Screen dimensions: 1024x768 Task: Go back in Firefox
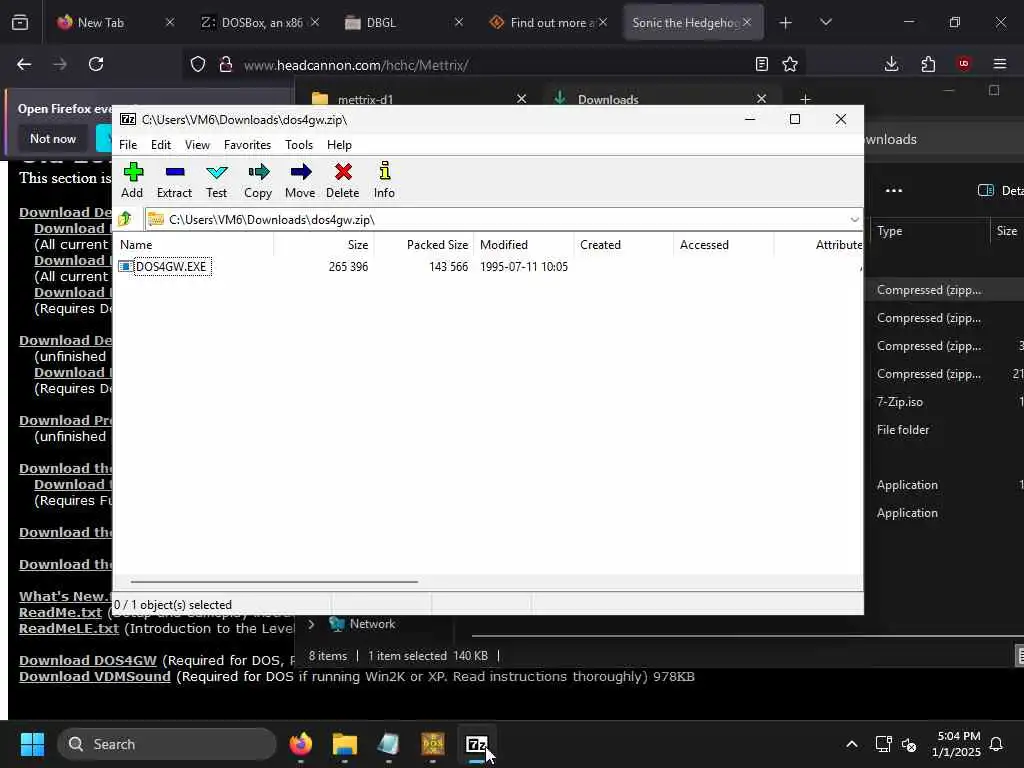[x=24, y=64]
